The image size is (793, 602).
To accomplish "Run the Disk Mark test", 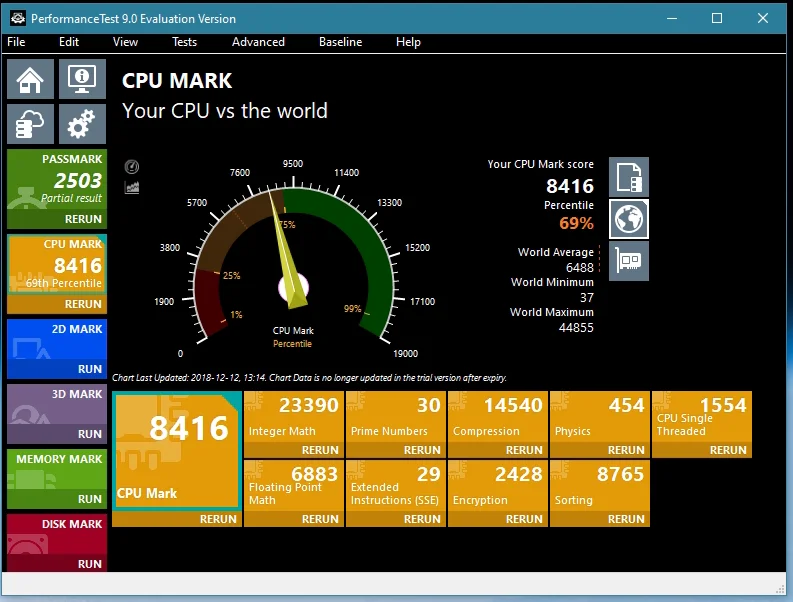I will 57,564.
